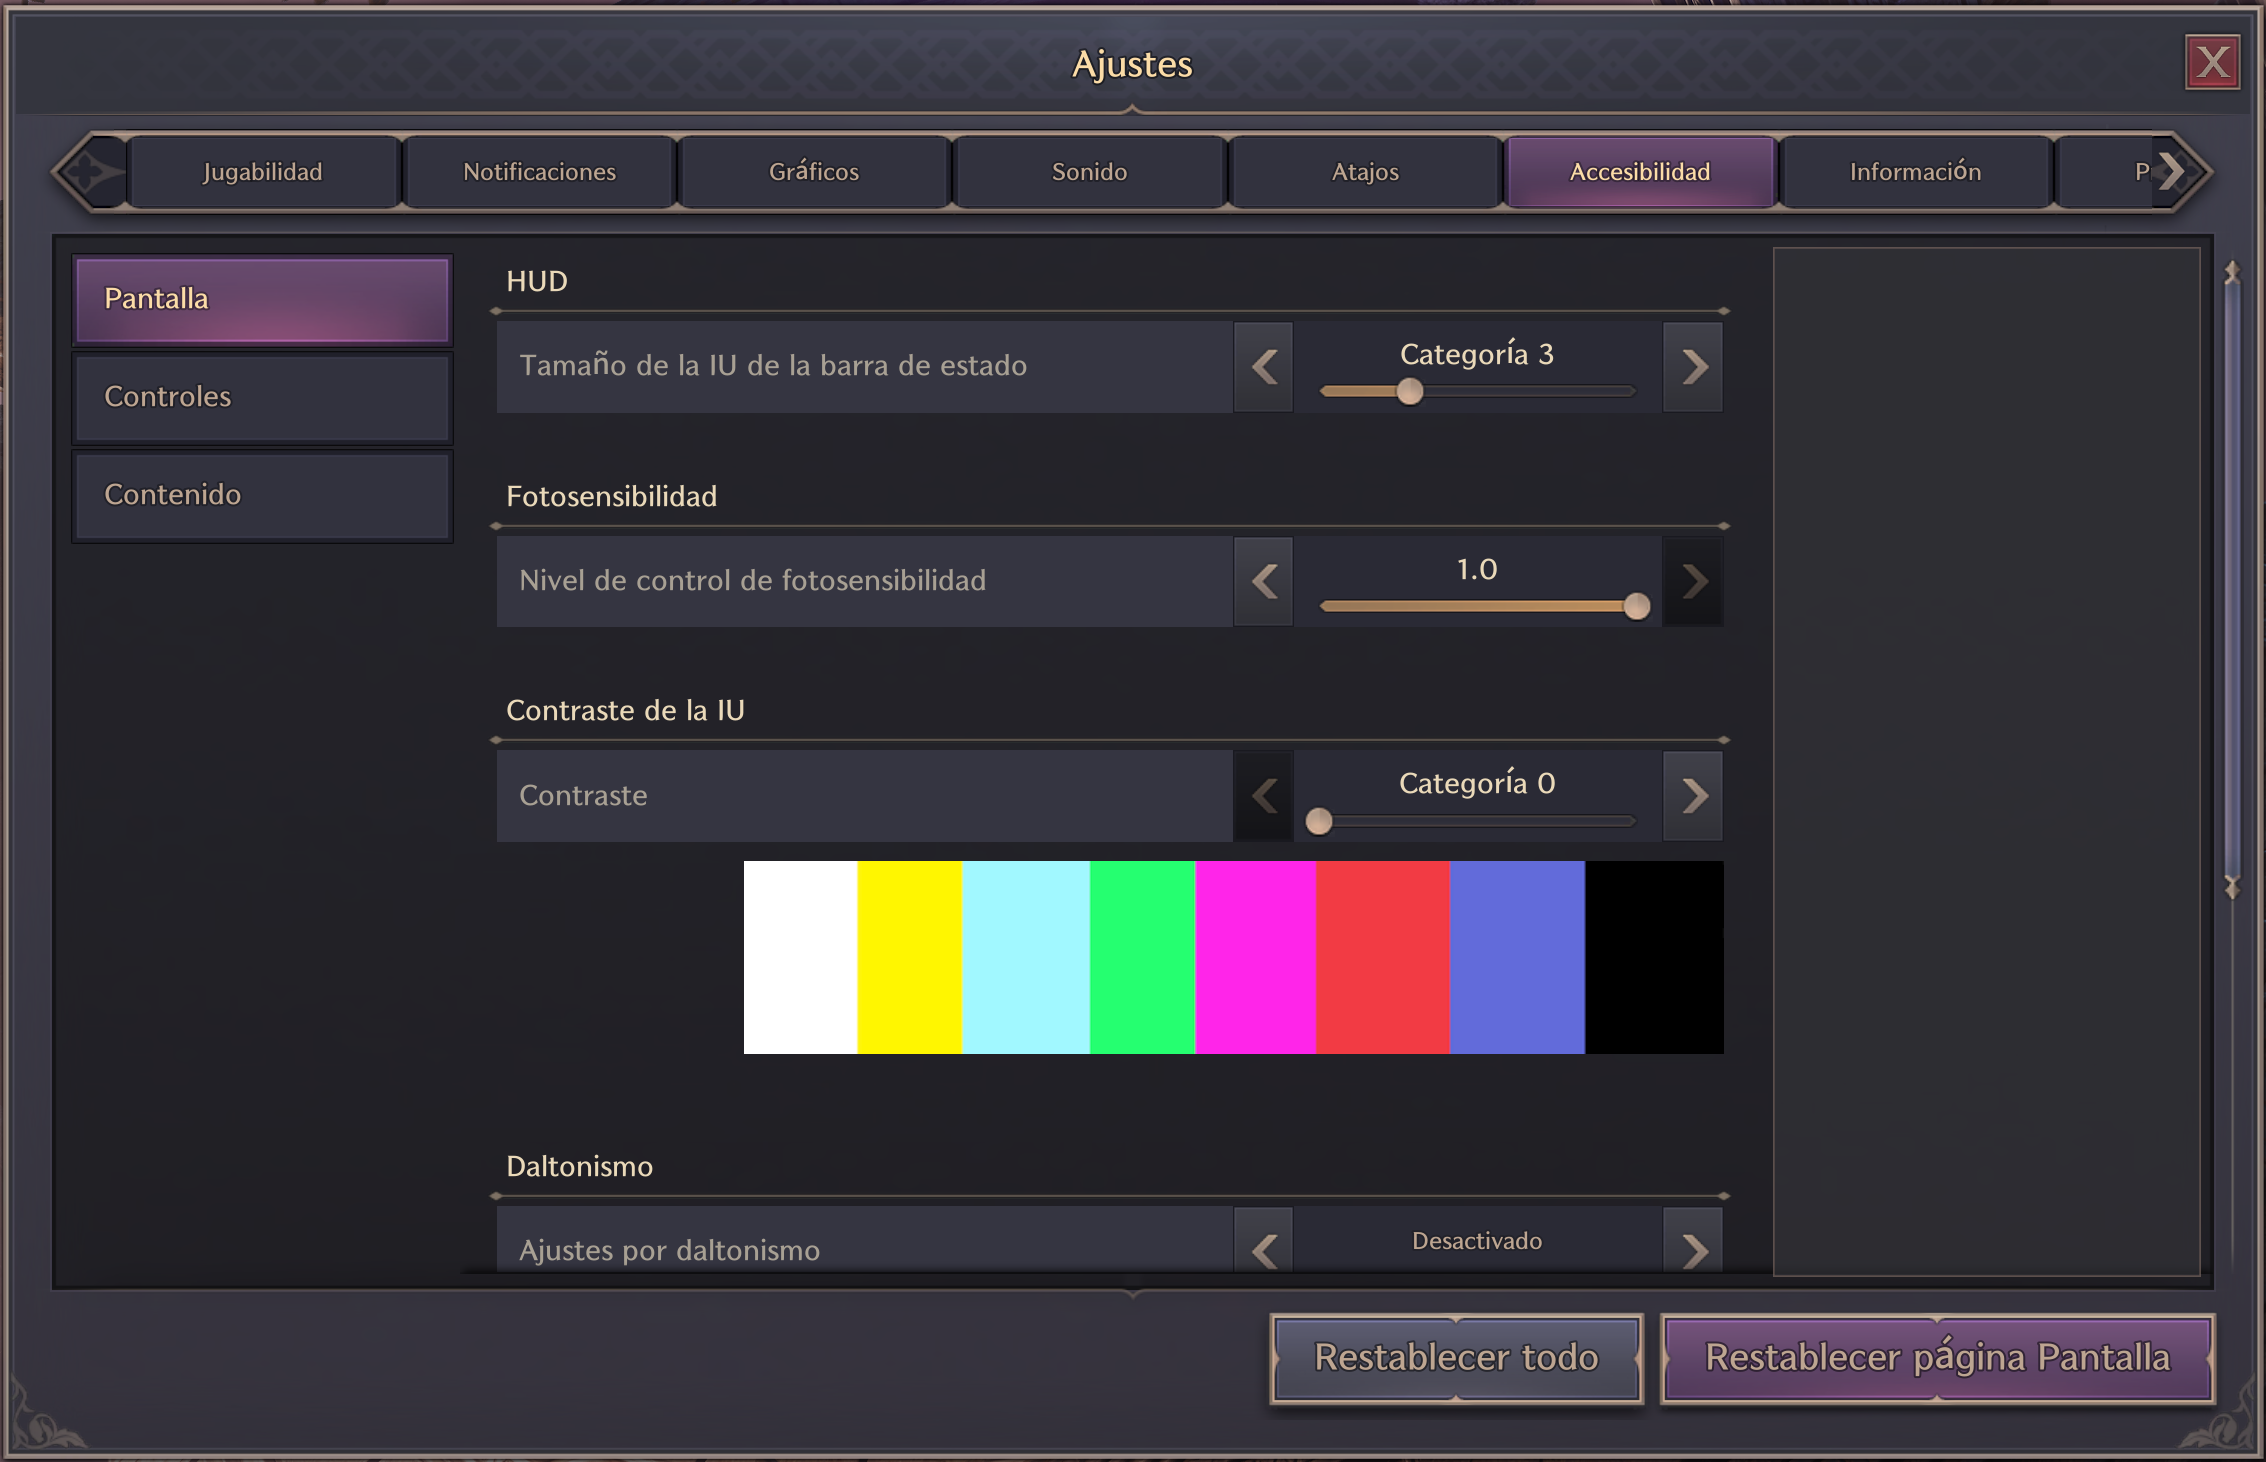Click the 'Contraste' setting row label
The height and width of the screenshot is (1462, 2266).
583,796
